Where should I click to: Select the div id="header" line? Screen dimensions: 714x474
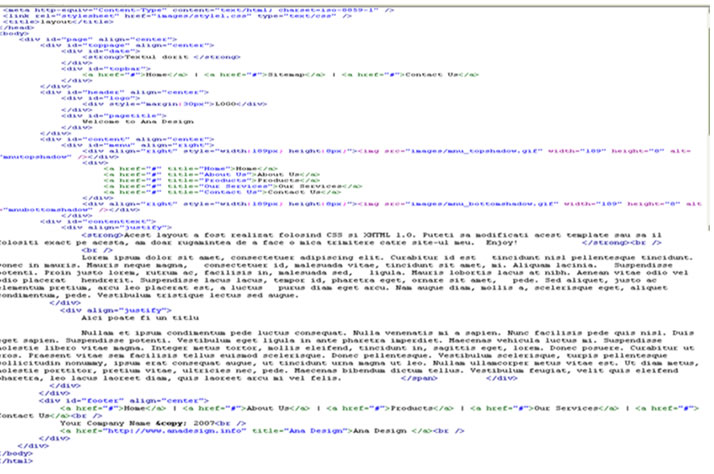124,92
